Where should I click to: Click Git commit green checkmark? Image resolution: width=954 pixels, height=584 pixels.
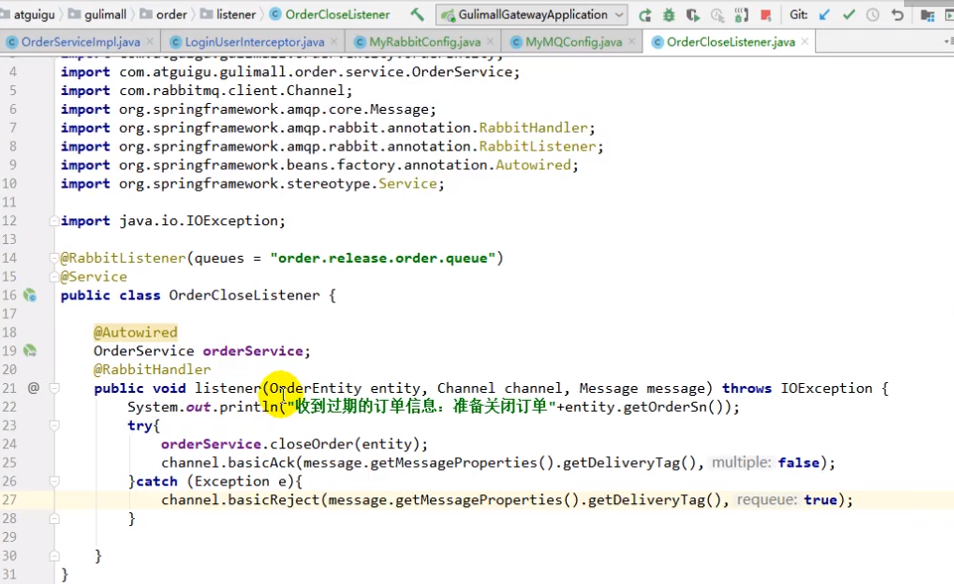point(848,15)
